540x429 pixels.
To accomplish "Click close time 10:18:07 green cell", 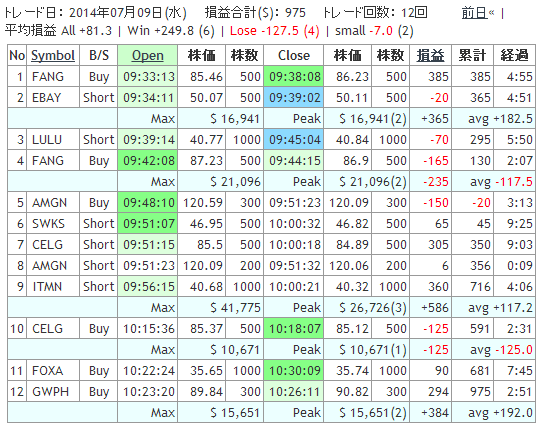I will pos(294,328).
